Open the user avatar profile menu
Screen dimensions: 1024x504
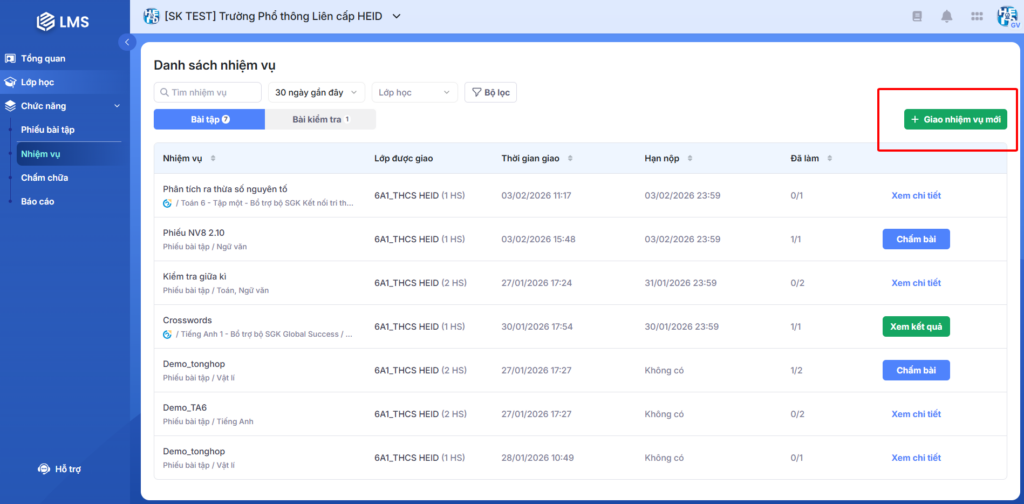point(1007,16)
